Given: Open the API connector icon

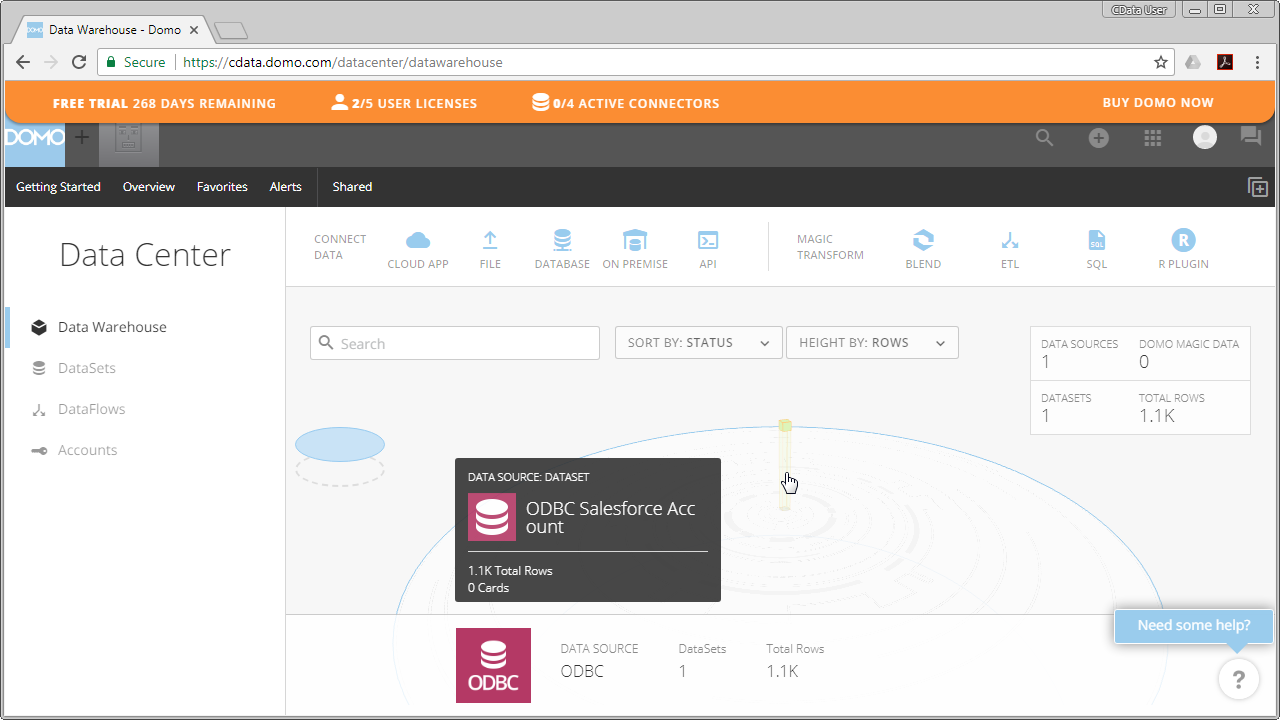Looking at the screenshot, I should point(707,241).
